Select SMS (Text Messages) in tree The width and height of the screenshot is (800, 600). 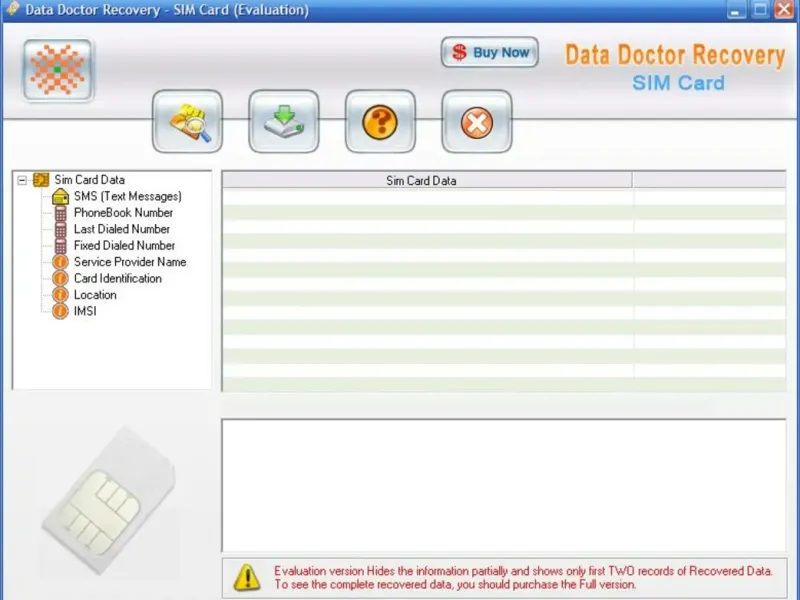click(x=128, y=196)
